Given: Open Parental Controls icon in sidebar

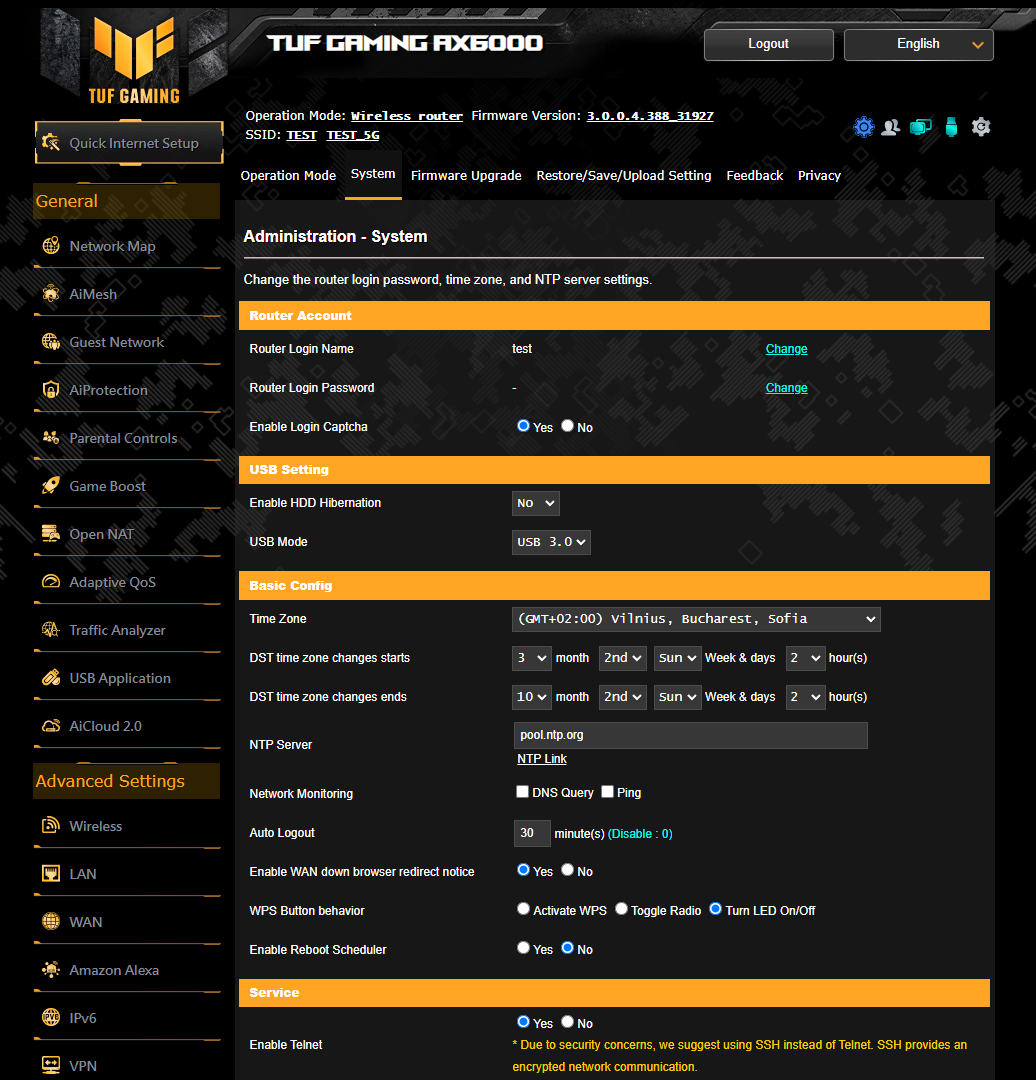Looking at the screenshot, I should (51, 437).
